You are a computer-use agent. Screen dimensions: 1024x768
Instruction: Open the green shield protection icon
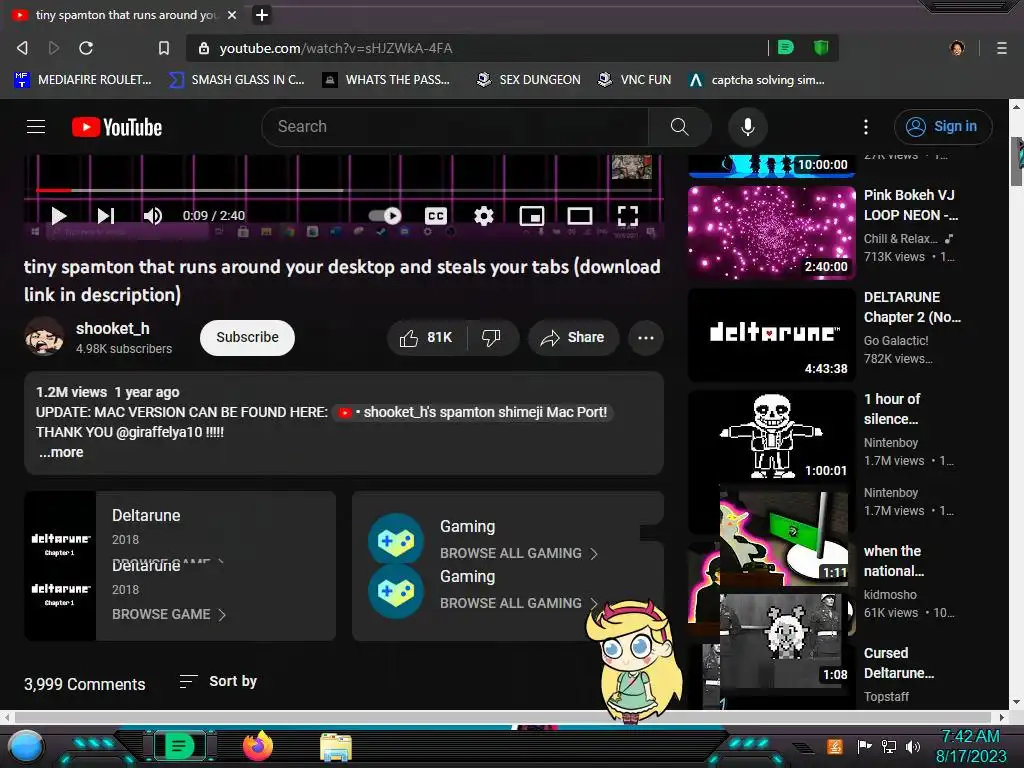pos(821,47)
